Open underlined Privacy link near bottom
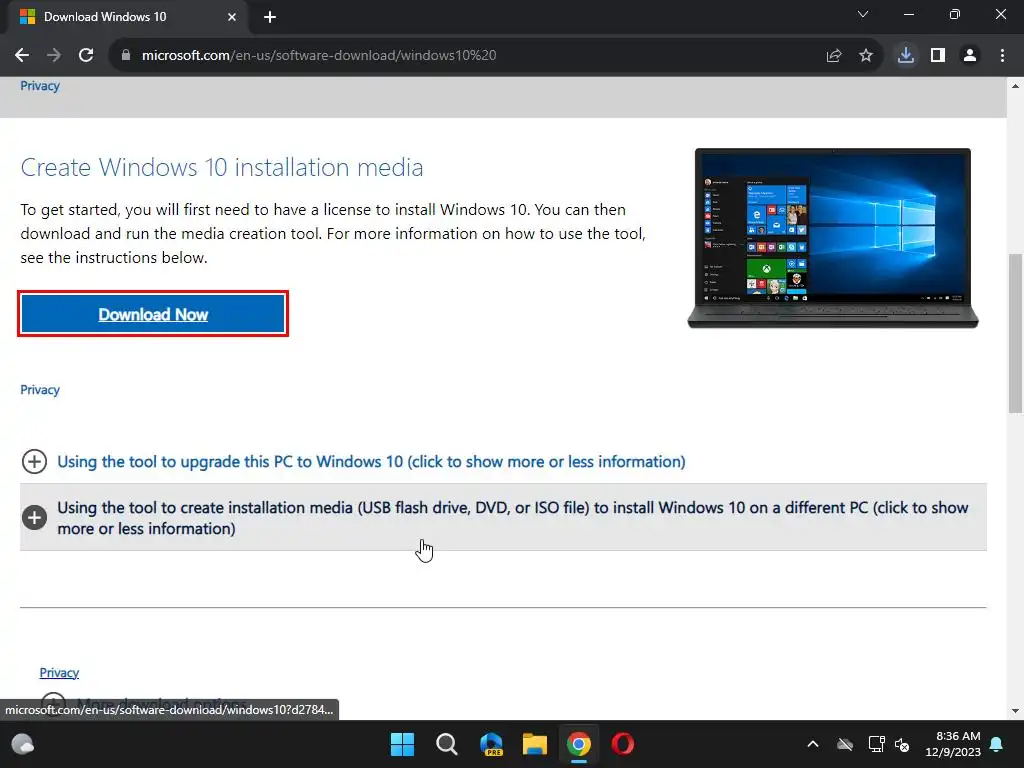The image size is (1024, 768). (x=59, y=673)
